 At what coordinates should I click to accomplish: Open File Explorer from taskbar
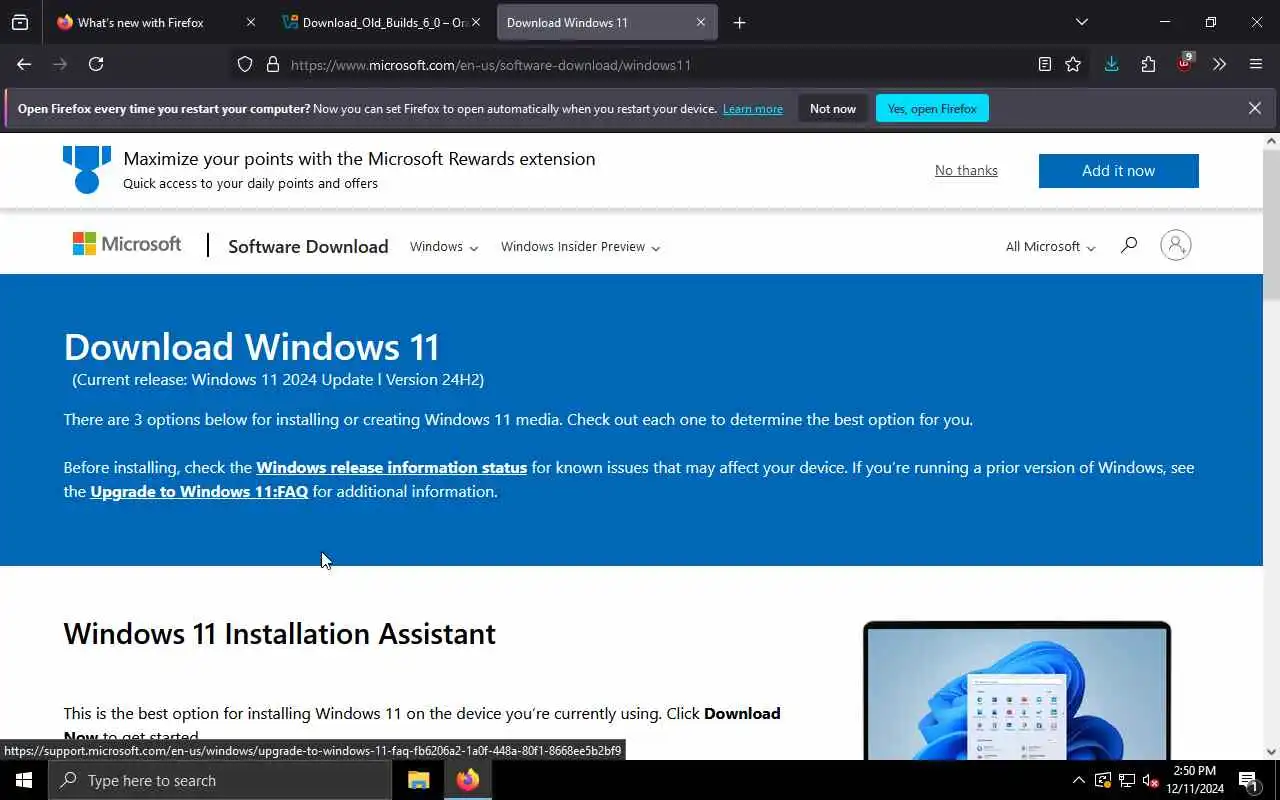click(419, 780)
